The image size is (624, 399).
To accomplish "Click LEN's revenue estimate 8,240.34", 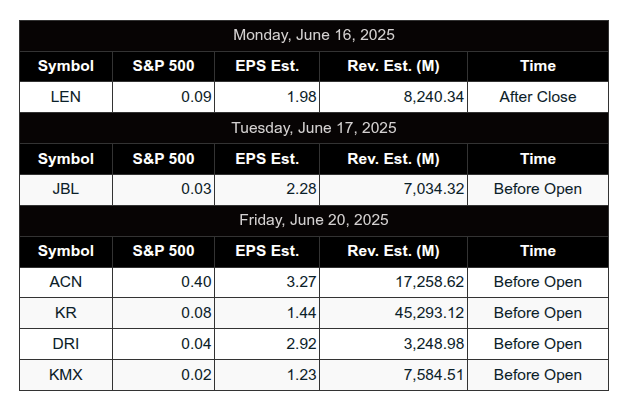I will (434, 97).
